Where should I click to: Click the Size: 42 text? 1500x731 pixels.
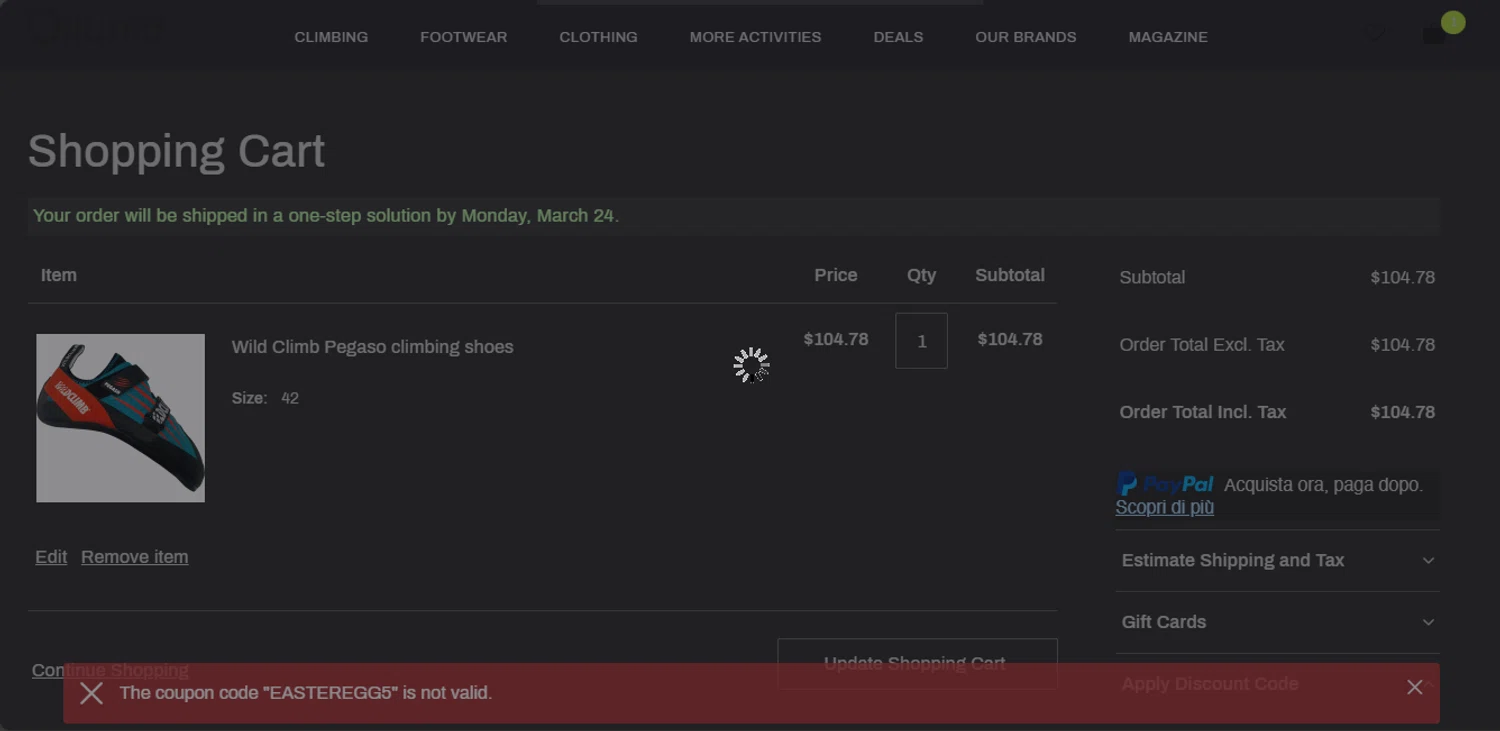point(265,398)
